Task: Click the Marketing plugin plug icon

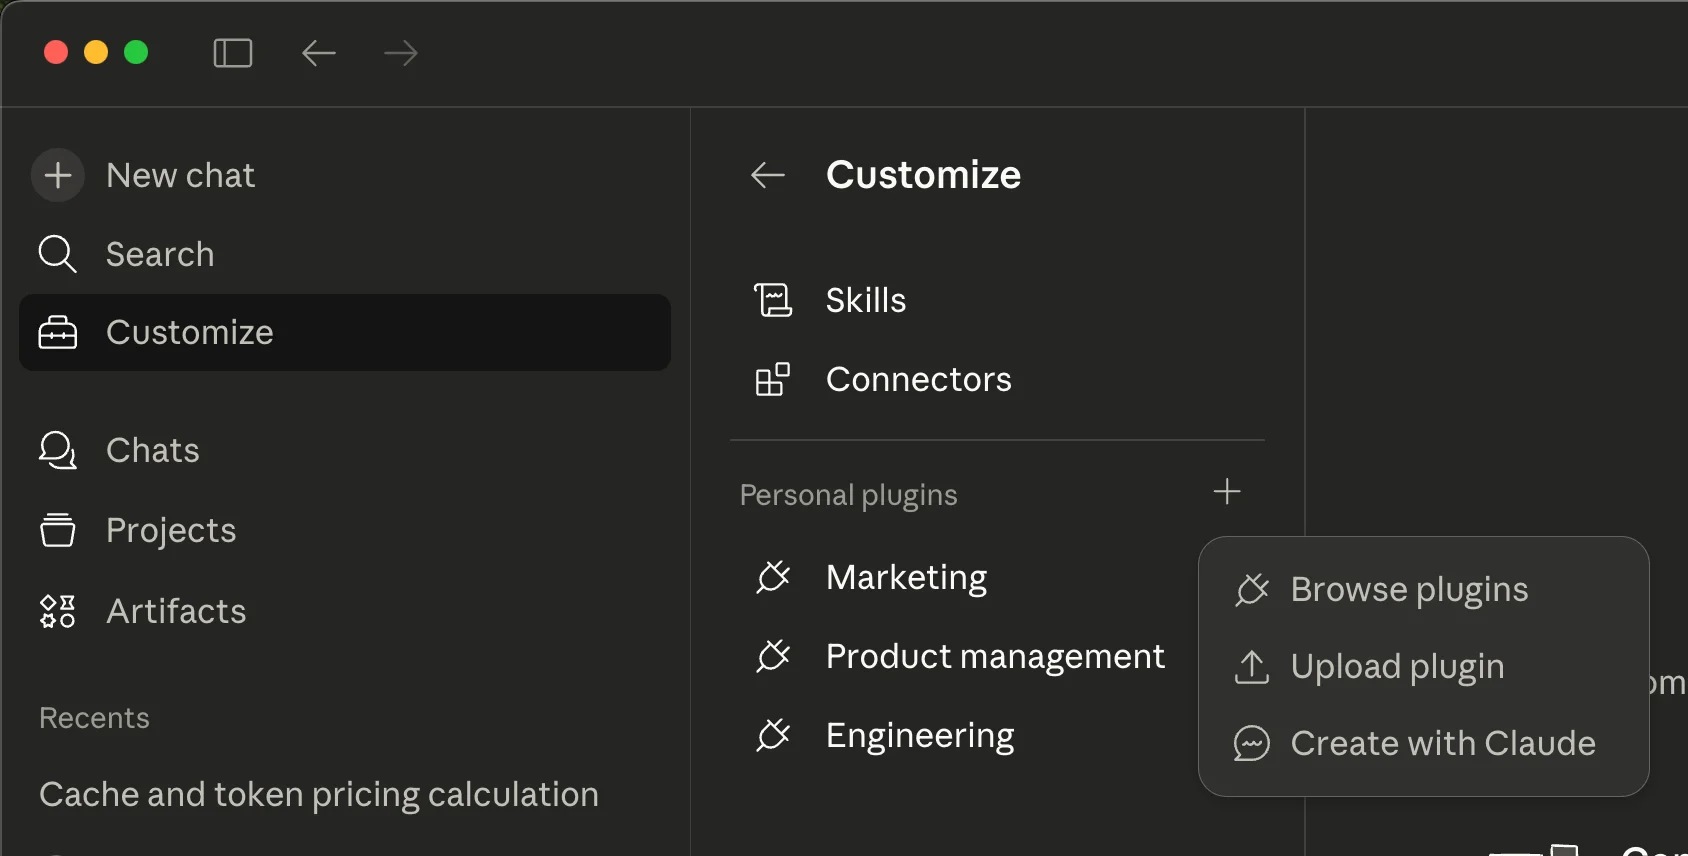Action: pyautogui.click(x=773, y=577)
